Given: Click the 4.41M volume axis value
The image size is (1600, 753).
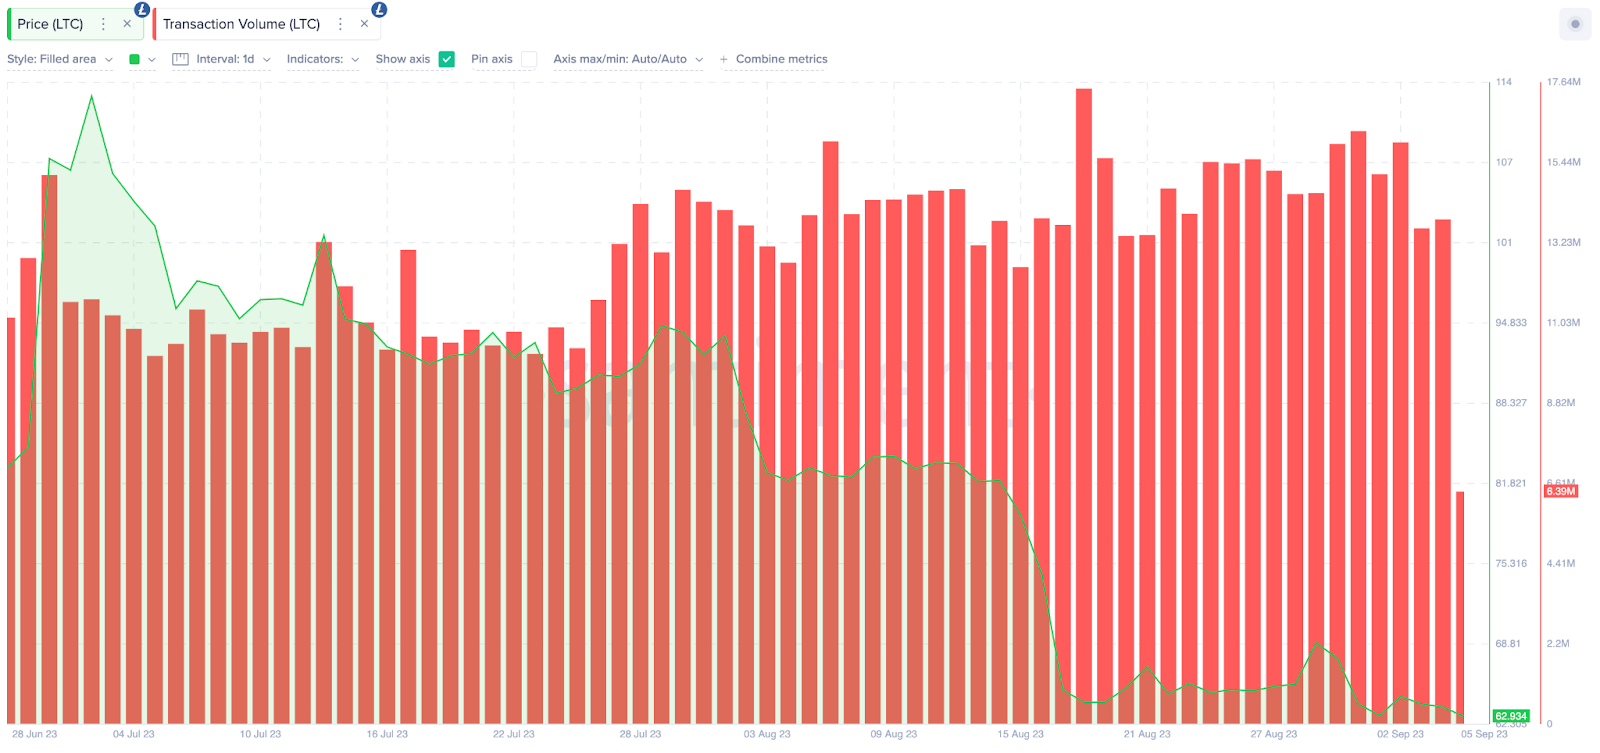Looking at the screenshot, I should pos(1561,563).
